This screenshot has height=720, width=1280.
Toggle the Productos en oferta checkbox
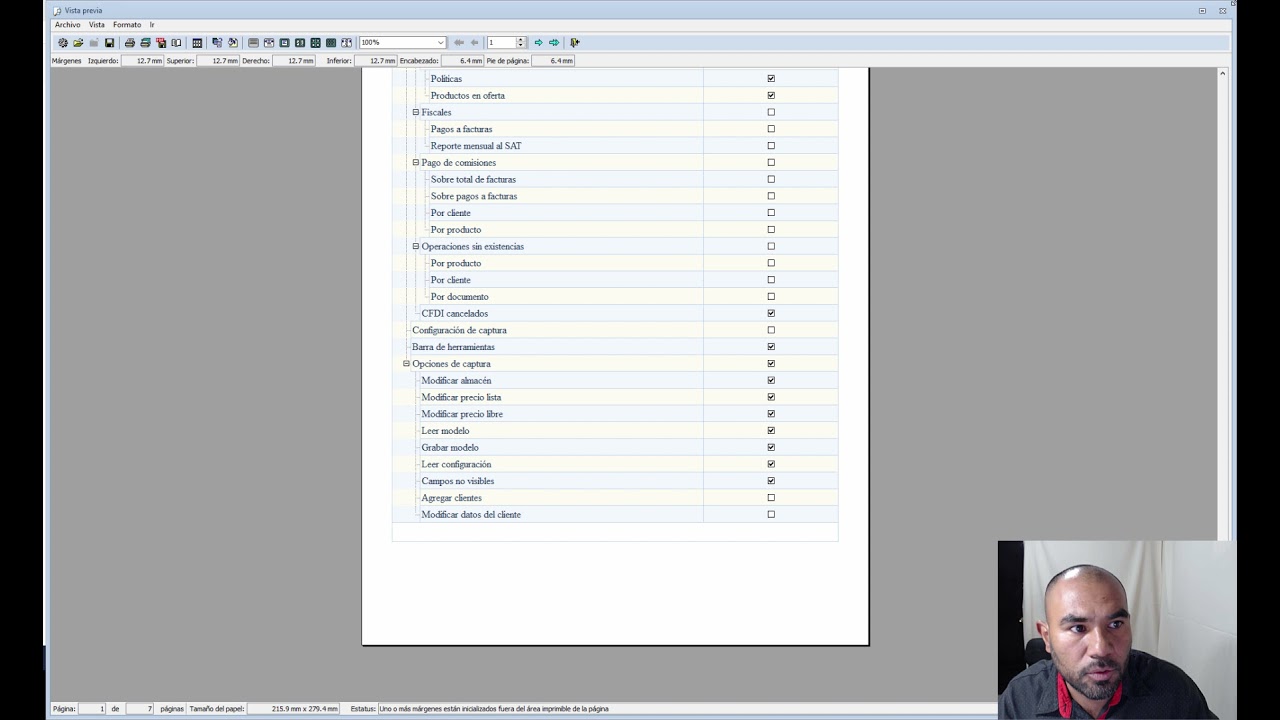771,95
